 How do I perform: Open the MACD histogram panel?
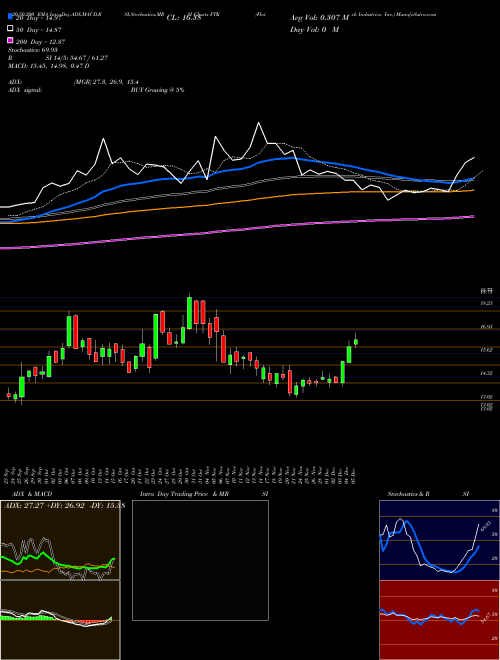(x=60, y=620)
